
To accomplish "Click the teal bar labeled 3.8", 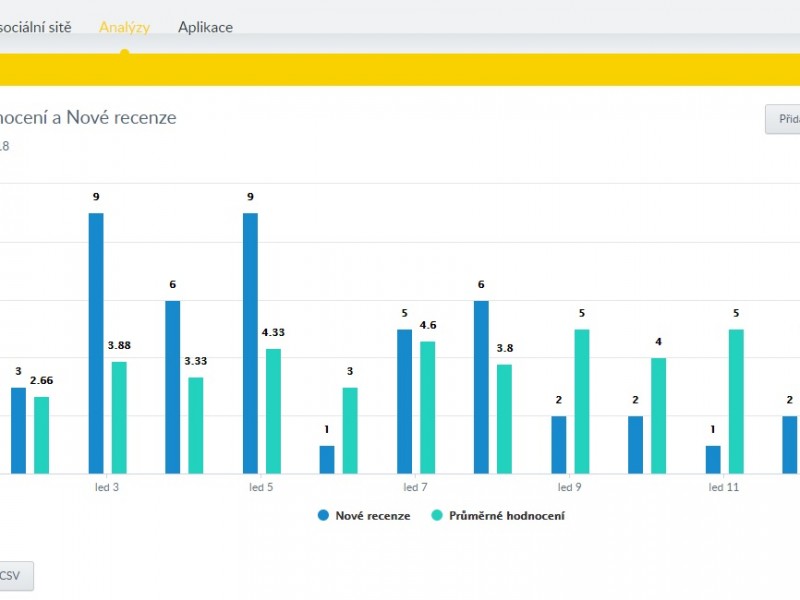I will pos(504,418).
